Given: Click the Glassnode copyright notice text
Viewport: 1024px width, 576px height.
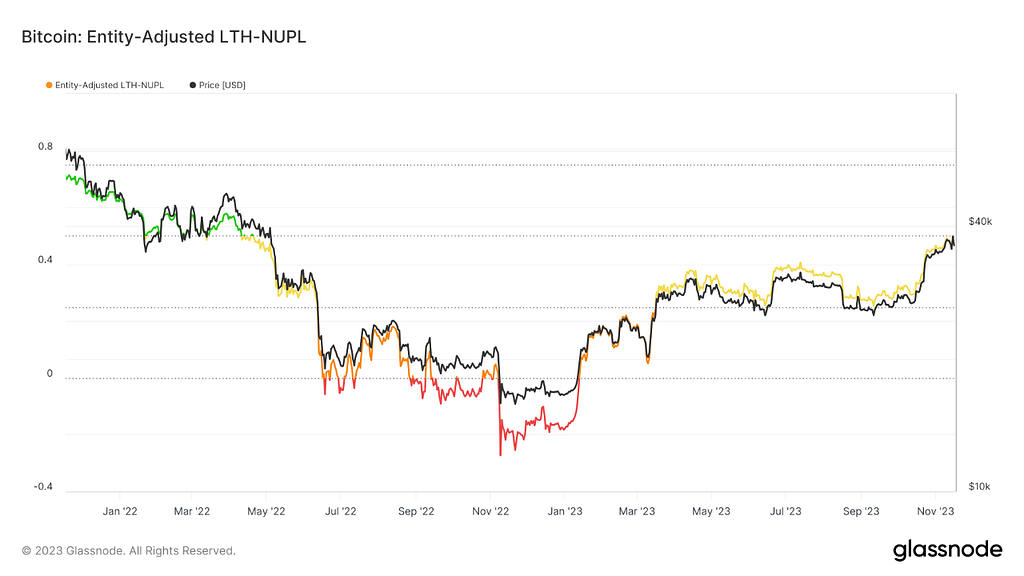Looking at the screenshot, I should (129, 551).
